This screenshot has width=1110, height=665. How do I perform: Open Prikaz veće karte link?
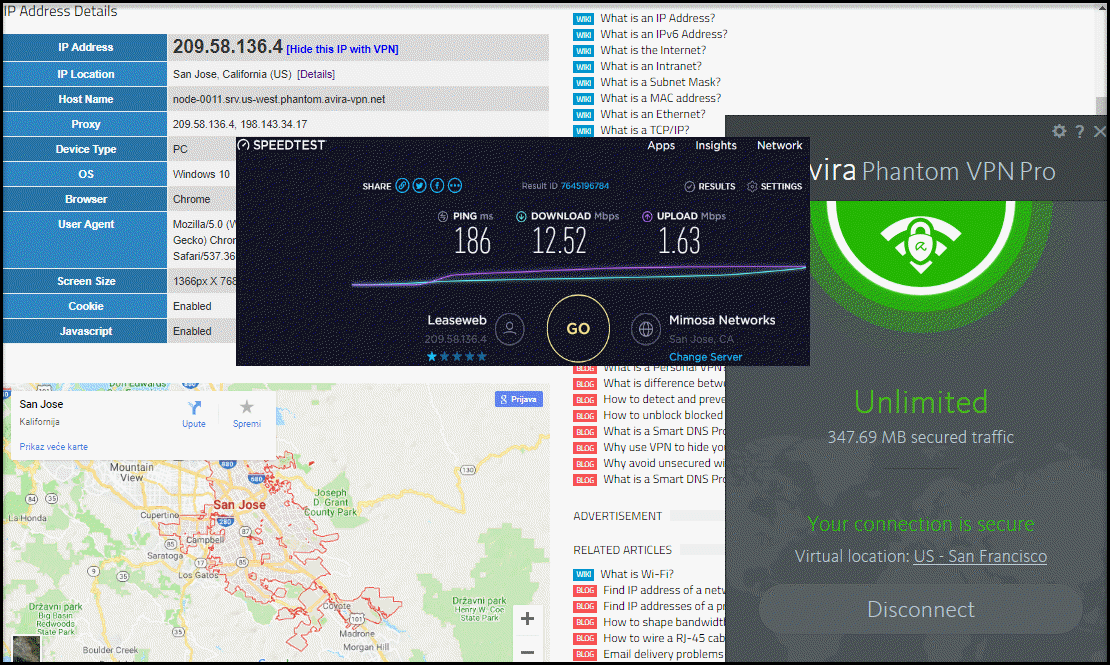point(54,447)
